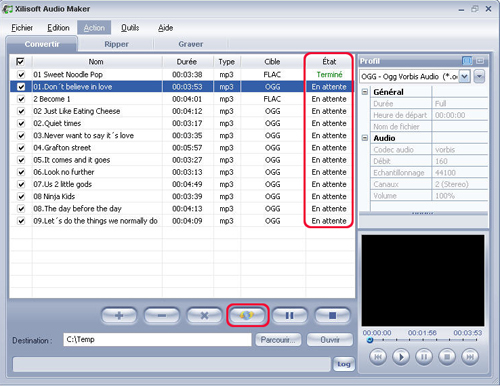Click the black preview video area
This screenshot has height=386, width=500.
point(423,280)
